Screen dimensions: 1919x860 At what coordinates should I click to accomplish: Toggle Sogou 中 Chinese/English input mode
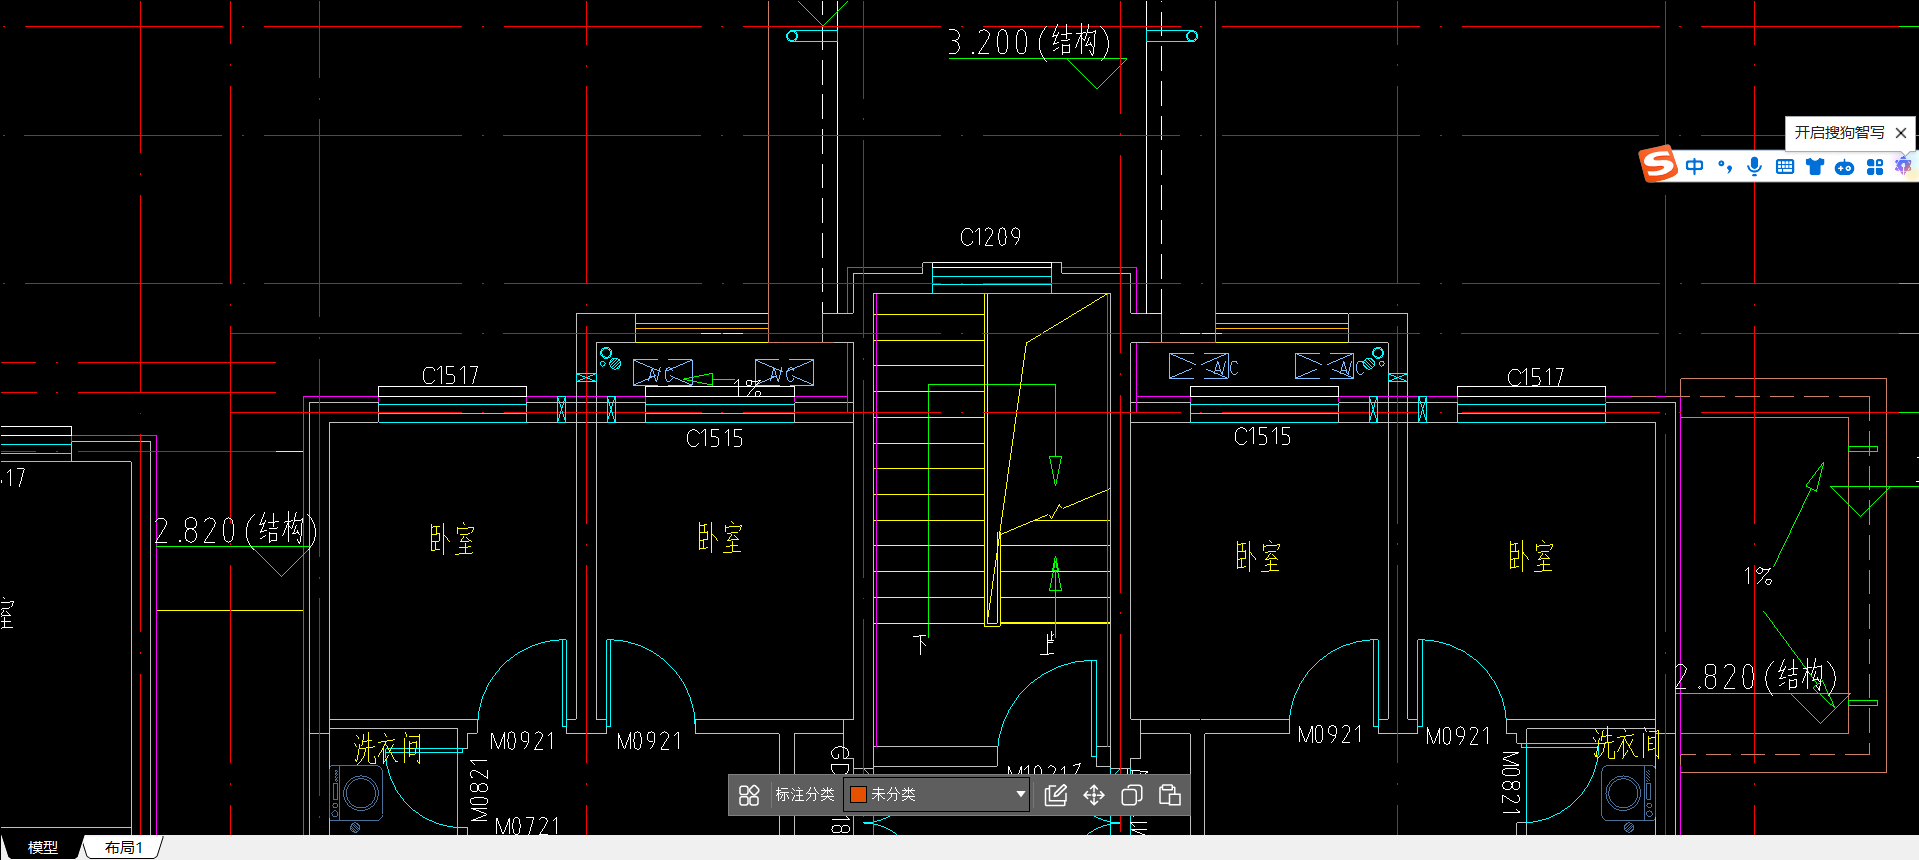point(1694,166)
